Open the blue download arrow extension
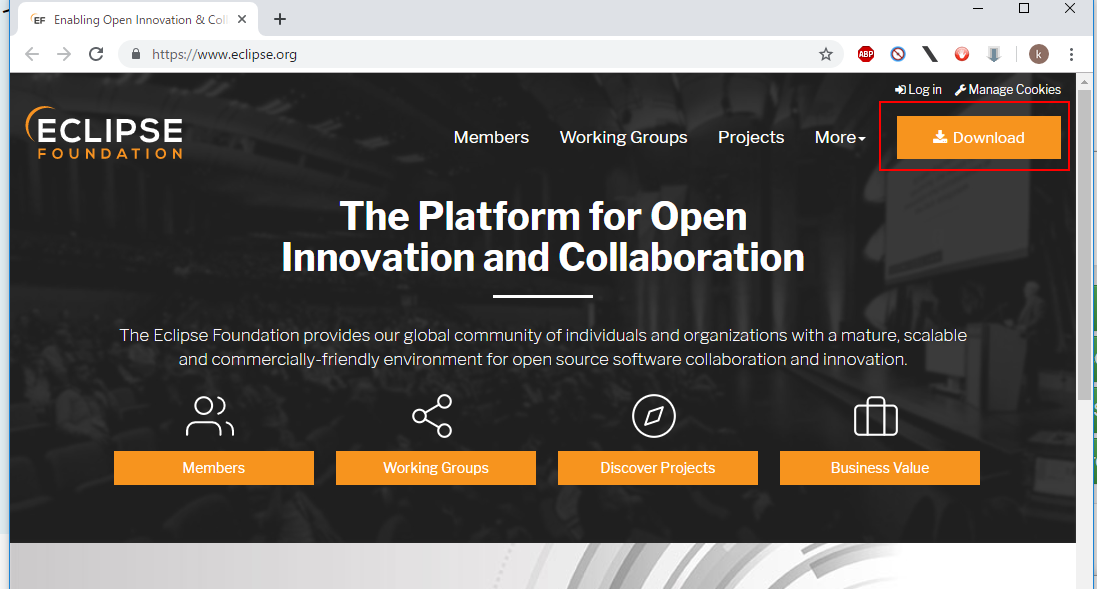 [x=994, y=54]
